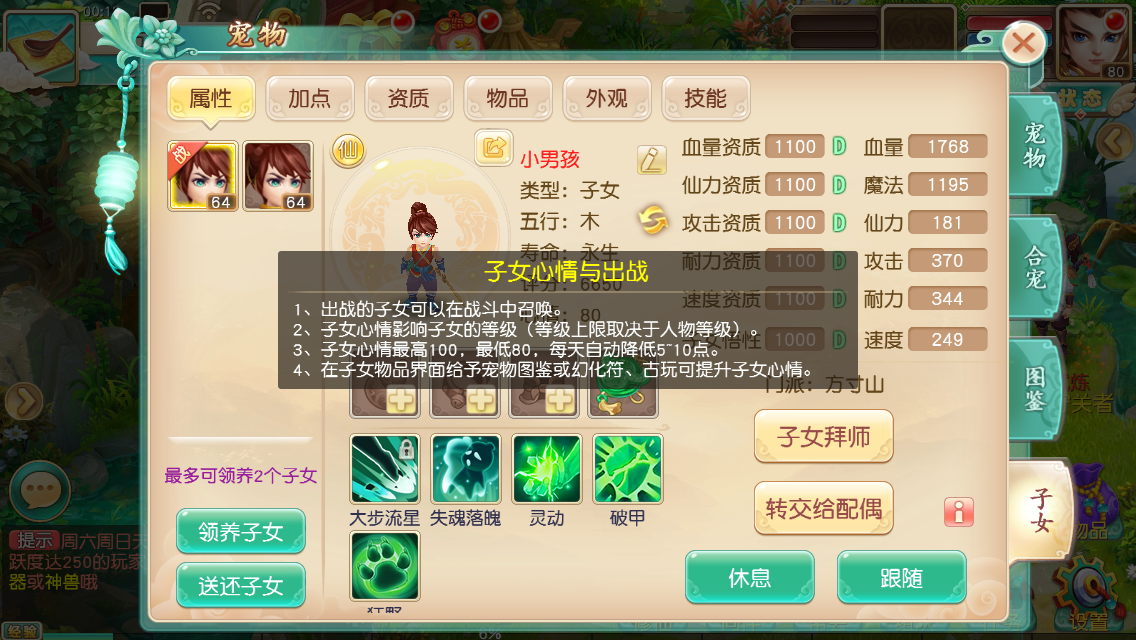Toggle 跟随 follow mode
The height and width of the screenshot is (640, 1136).
[x=901, y=577]
